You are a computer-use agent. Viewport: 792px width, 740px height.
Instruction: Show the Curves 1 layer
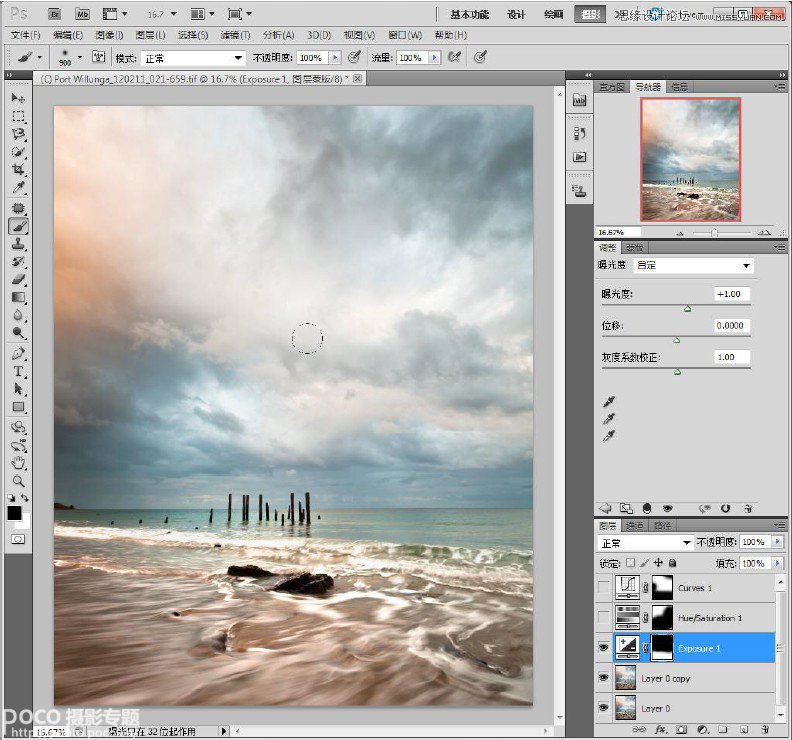pyautogui.click(x=604, y=587)
